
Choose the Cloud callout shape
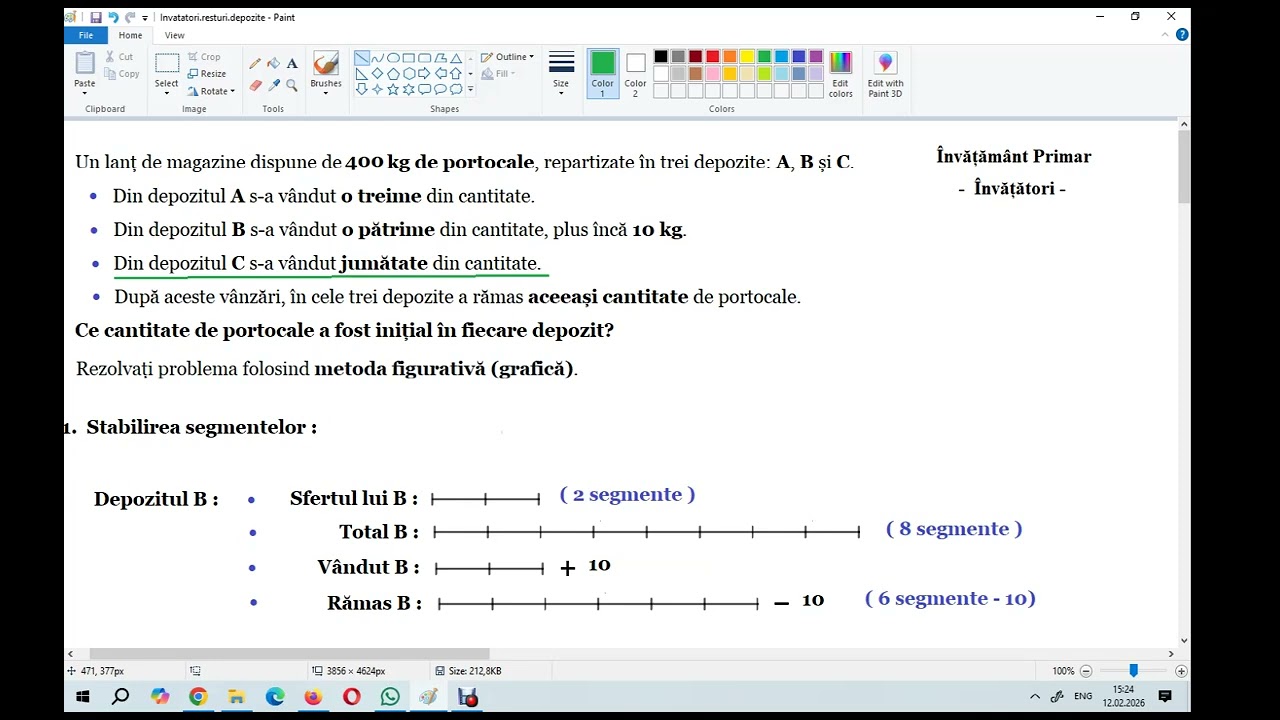456,89
